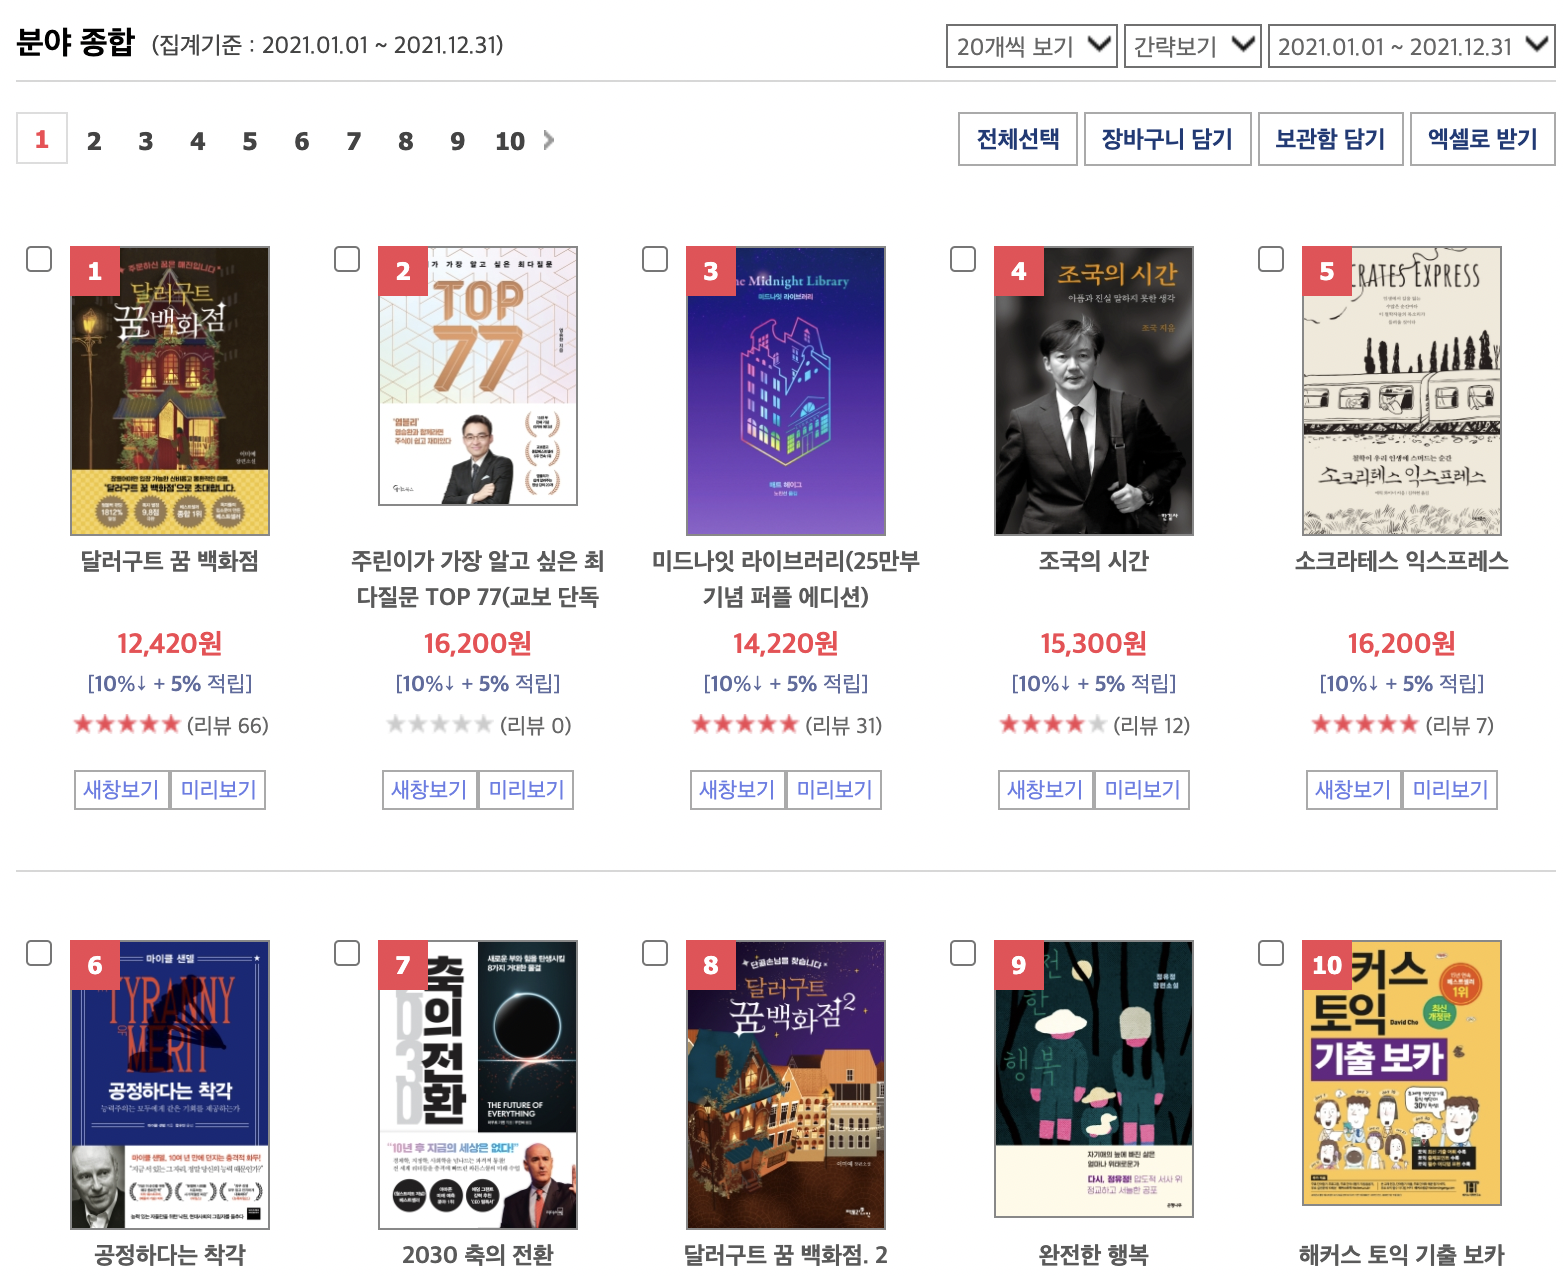Open 새창보기 for 달러구트 꿈 백화점
This screenshot has height=1276, width=1564.
coord(122,790)
